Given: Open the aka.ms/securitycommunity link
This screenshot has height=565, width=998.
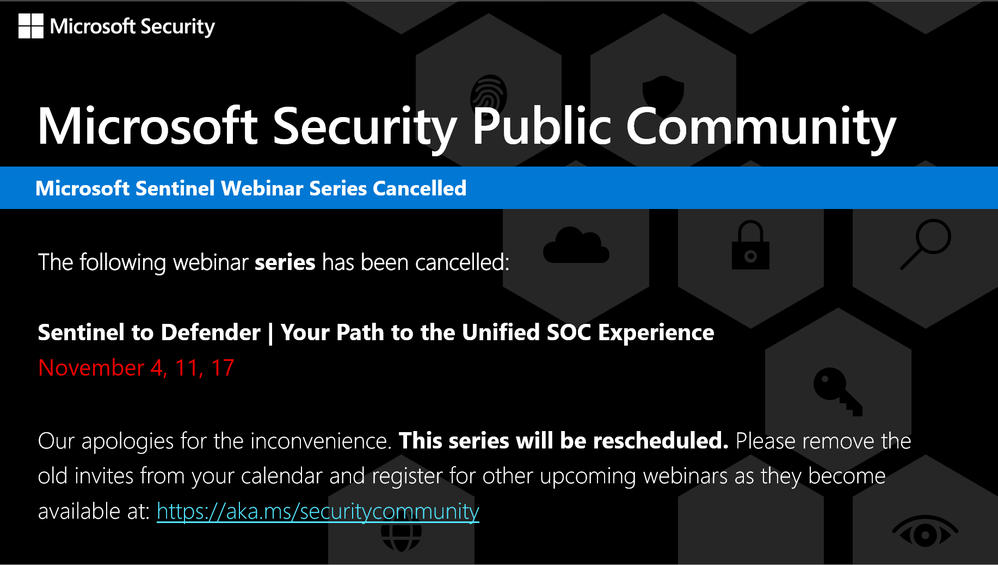Looking at the screenshot, I should 318,511.
